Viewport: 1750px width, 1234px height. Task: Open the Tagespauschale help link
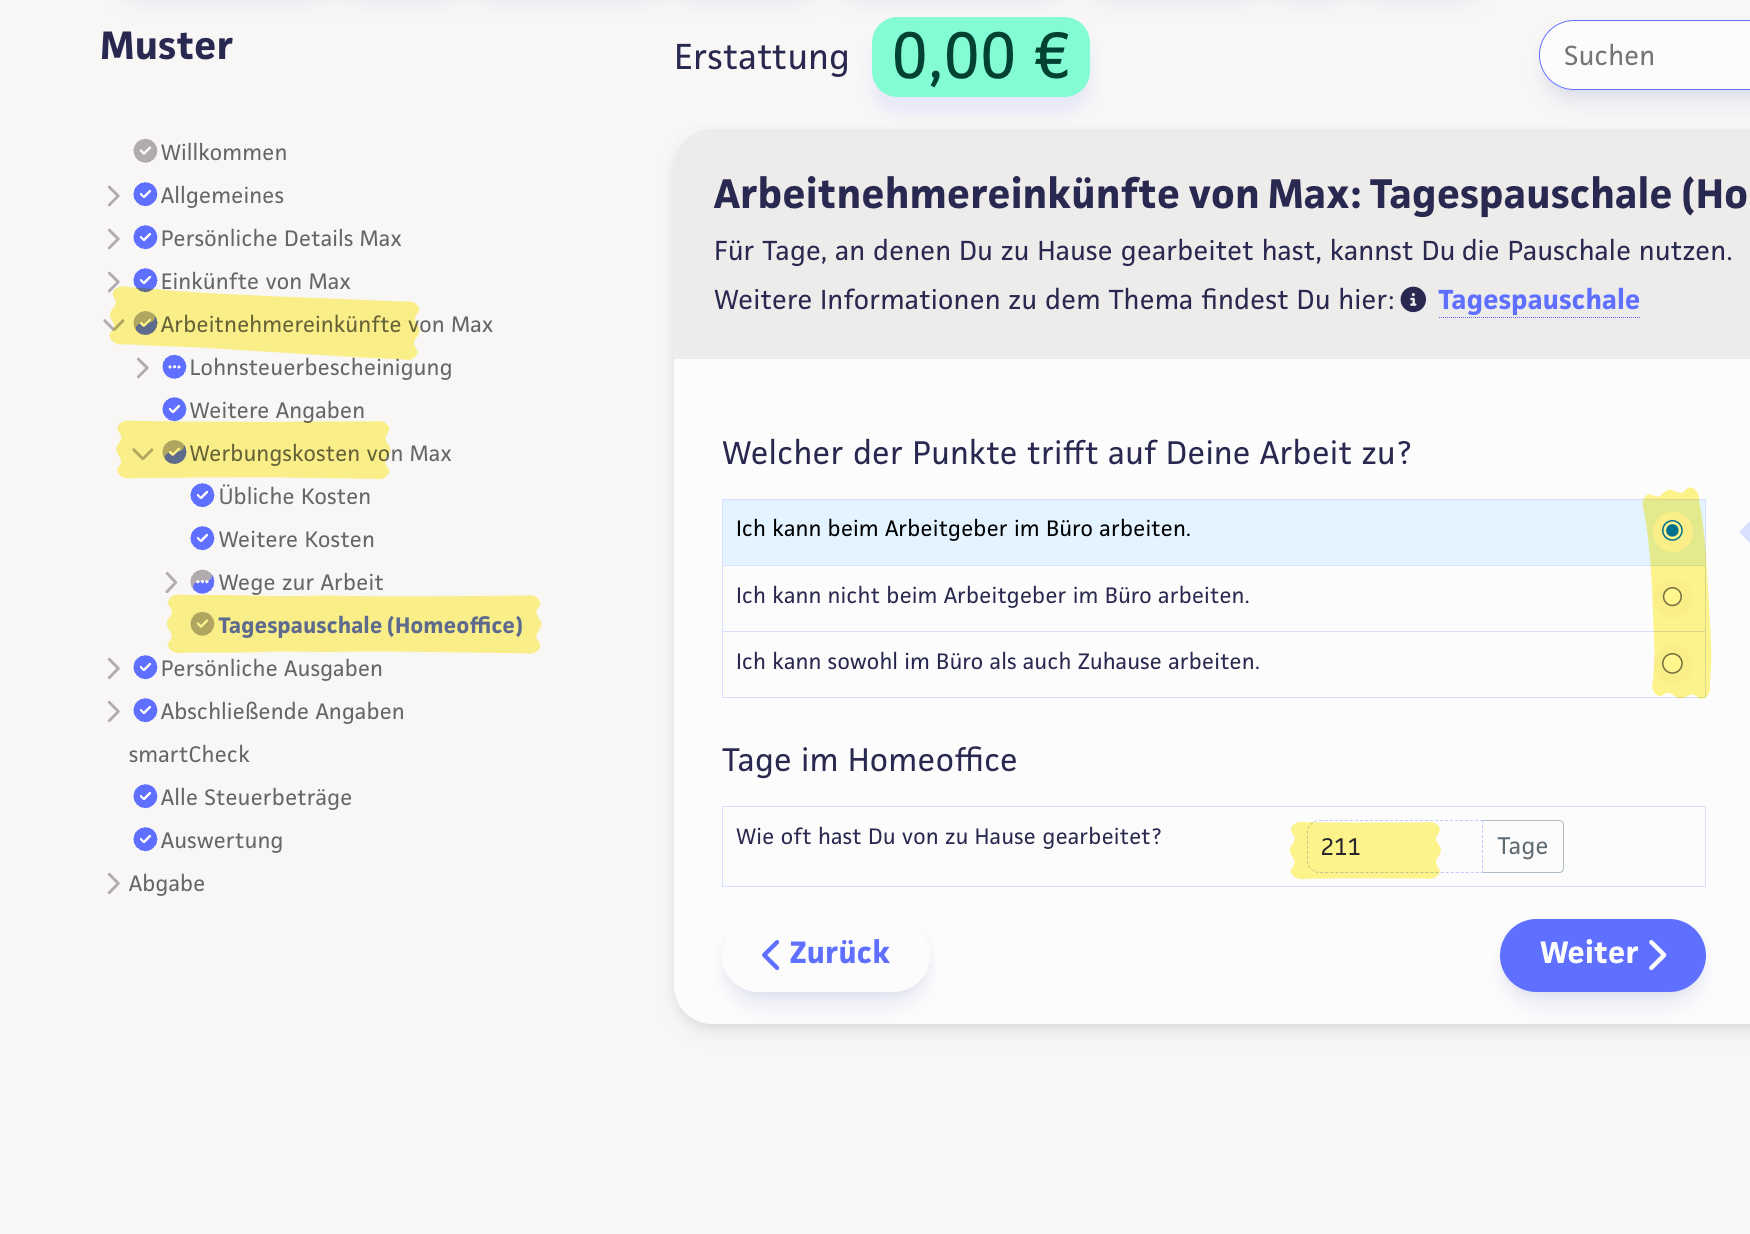coord(1538,300)
